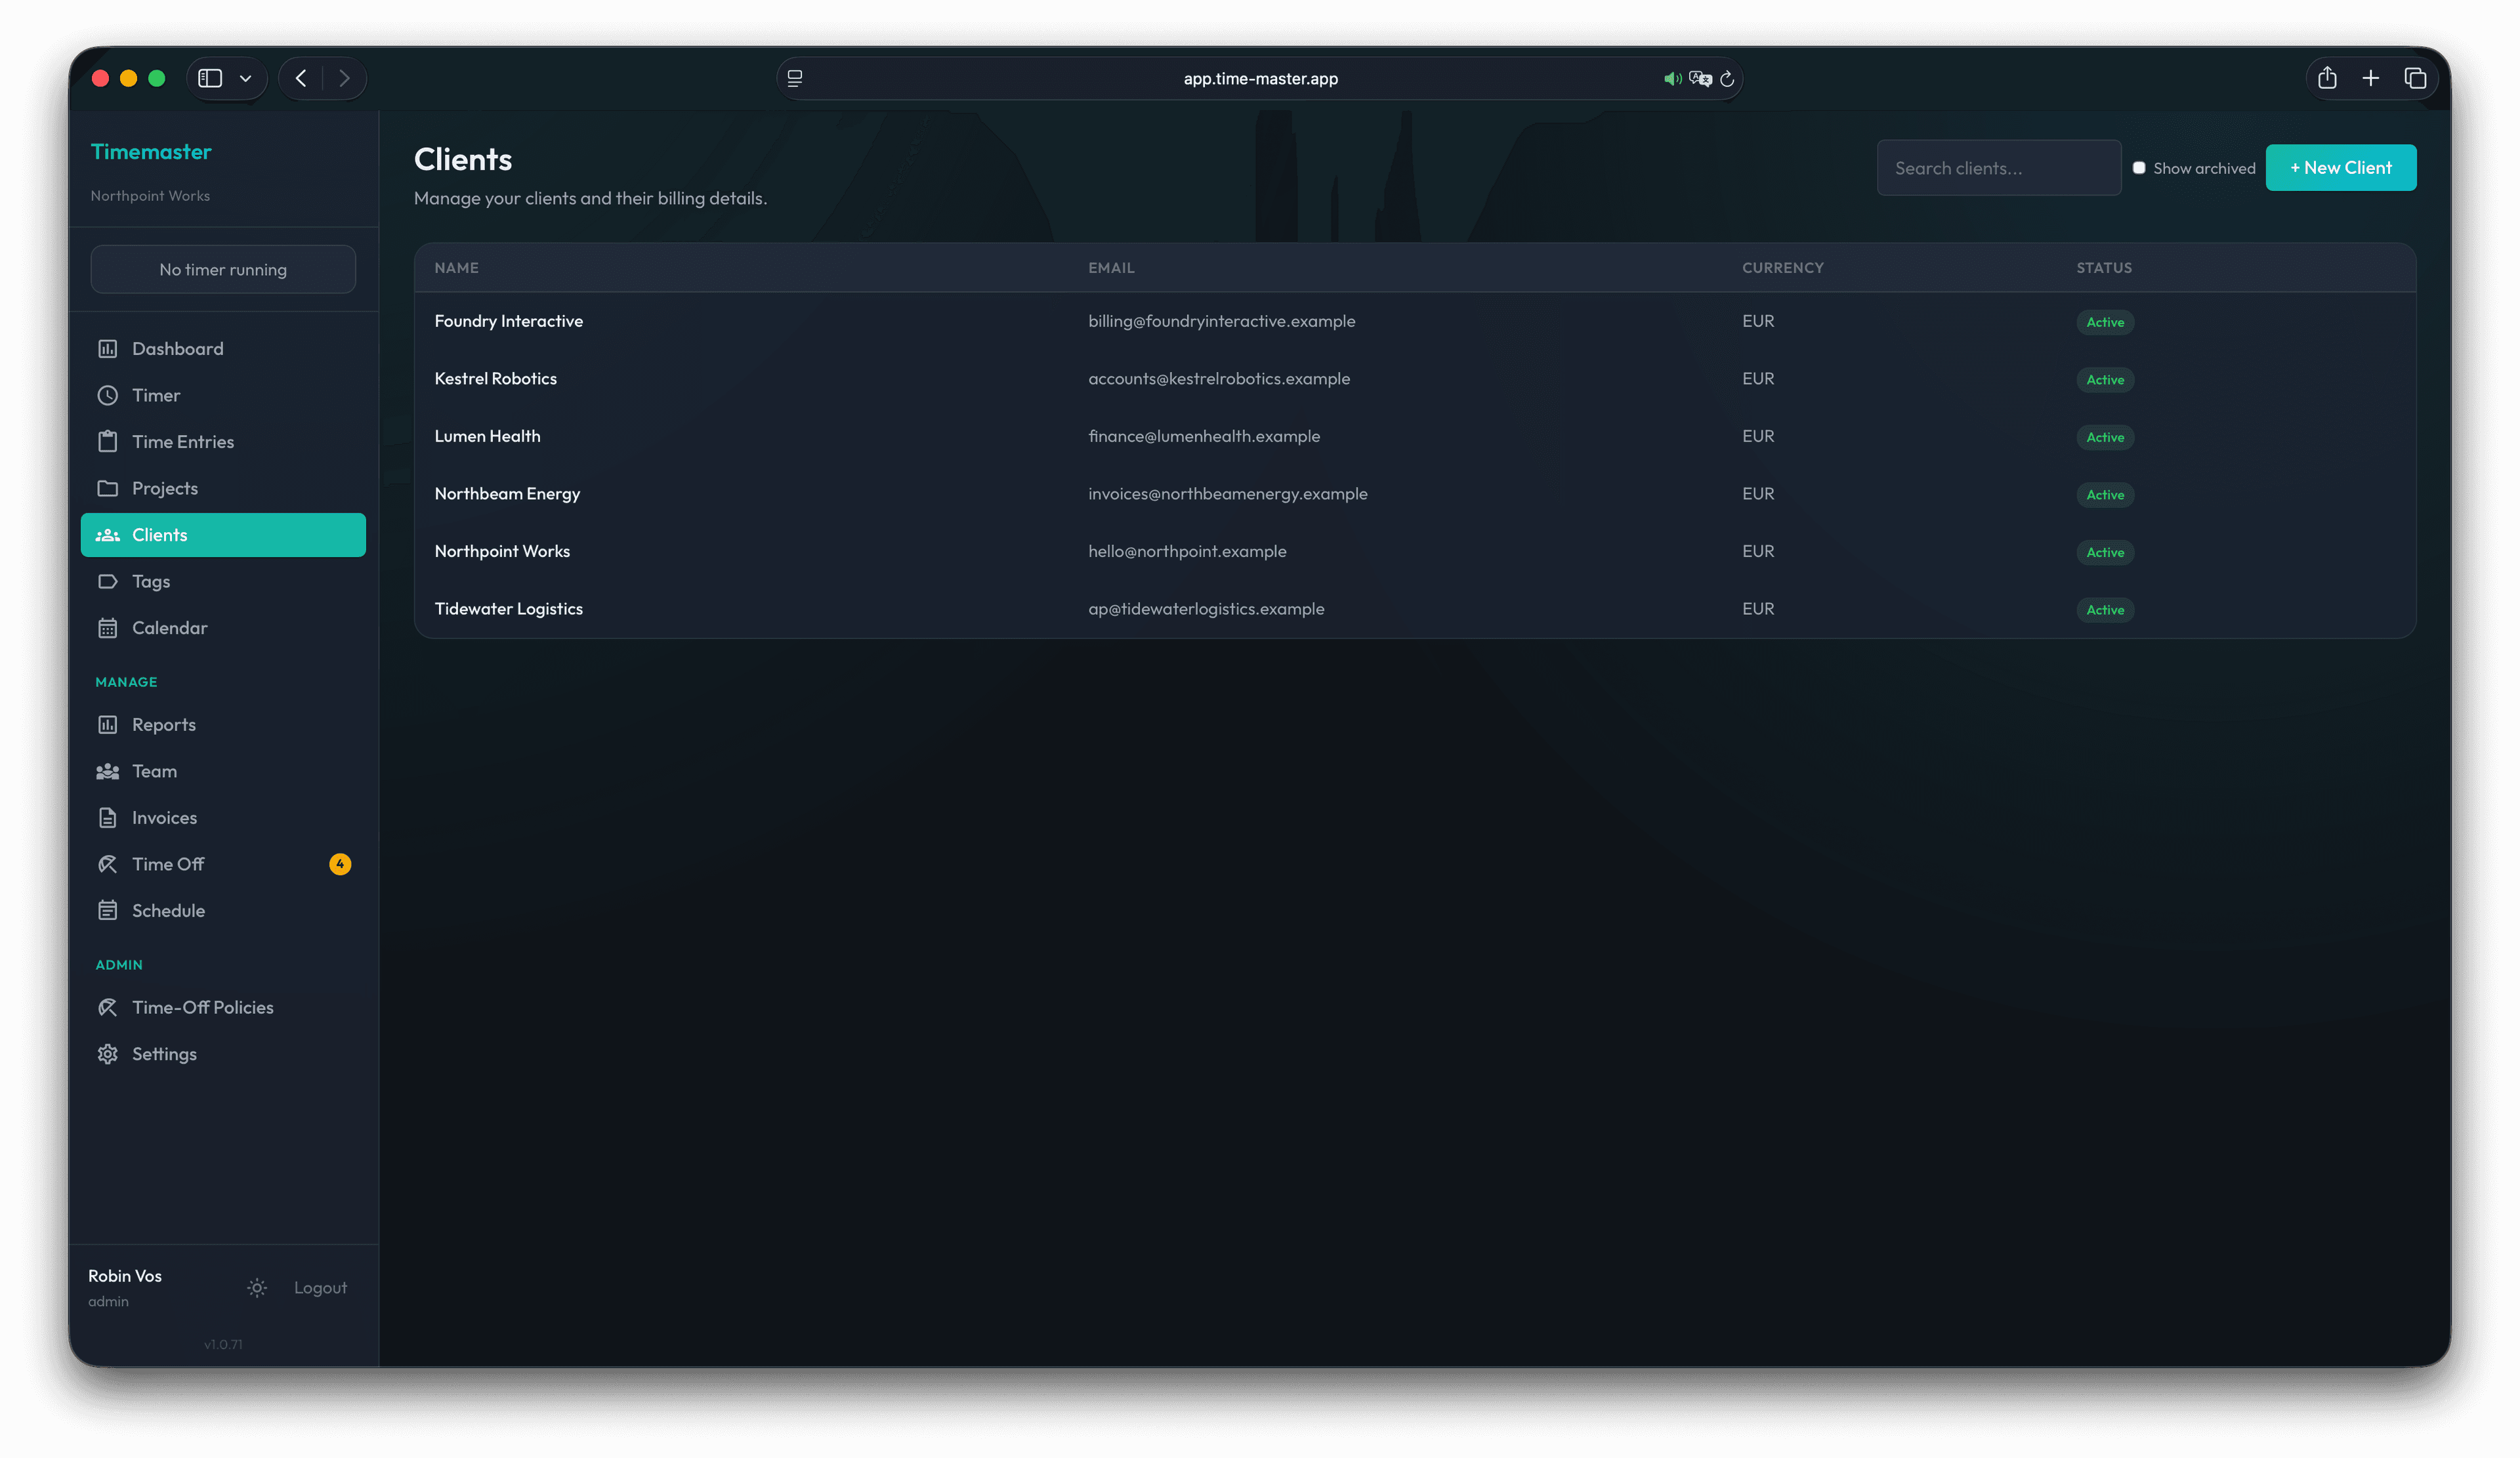Open the Calendar icon in sidebar
2520x1458 pixels.
point(107,628)
